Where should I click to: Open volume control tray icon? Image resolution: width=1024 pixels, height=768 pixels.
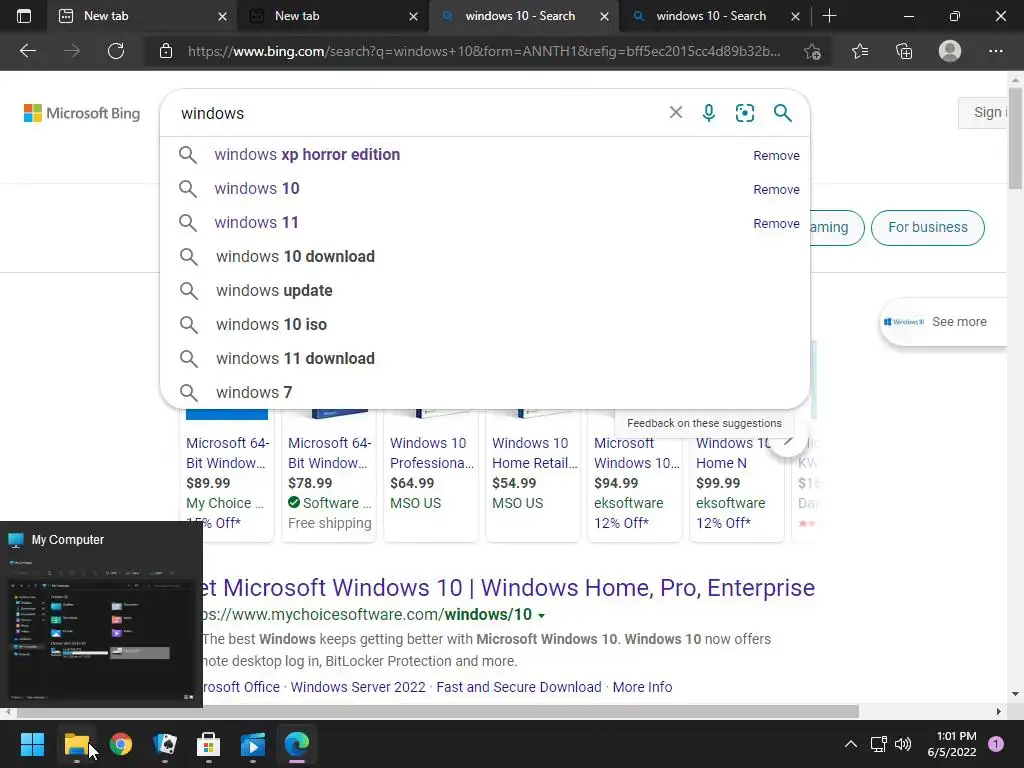tap(903, 744)
